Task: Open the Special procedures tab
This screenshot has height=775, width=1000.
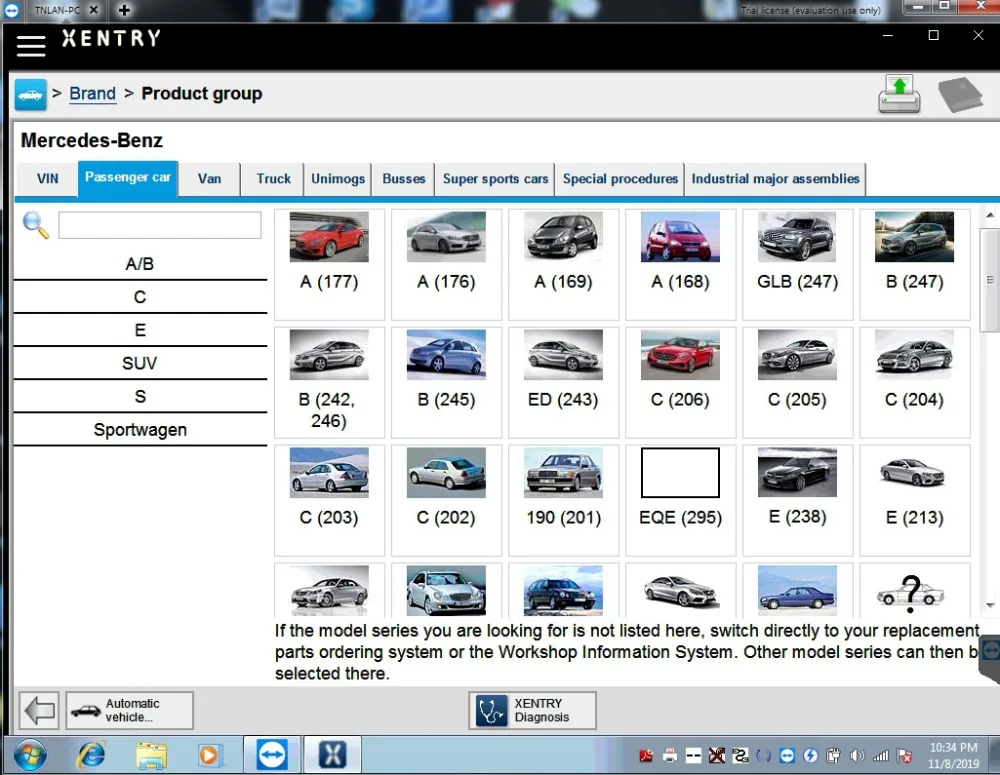Action: click(620, 179)
